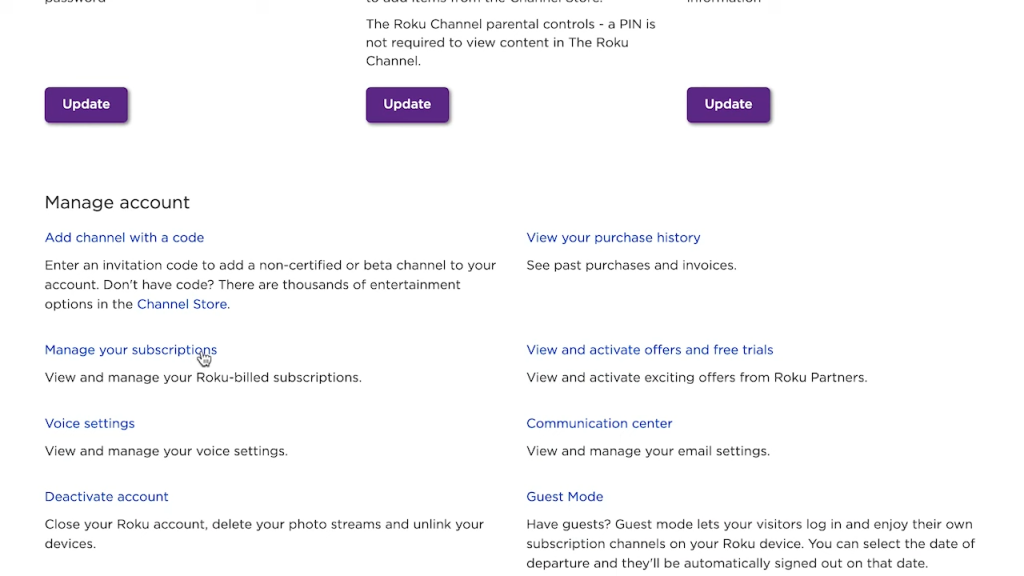Click the Guest mode description paragraph
1024x576 pixels.
[750, 544]
